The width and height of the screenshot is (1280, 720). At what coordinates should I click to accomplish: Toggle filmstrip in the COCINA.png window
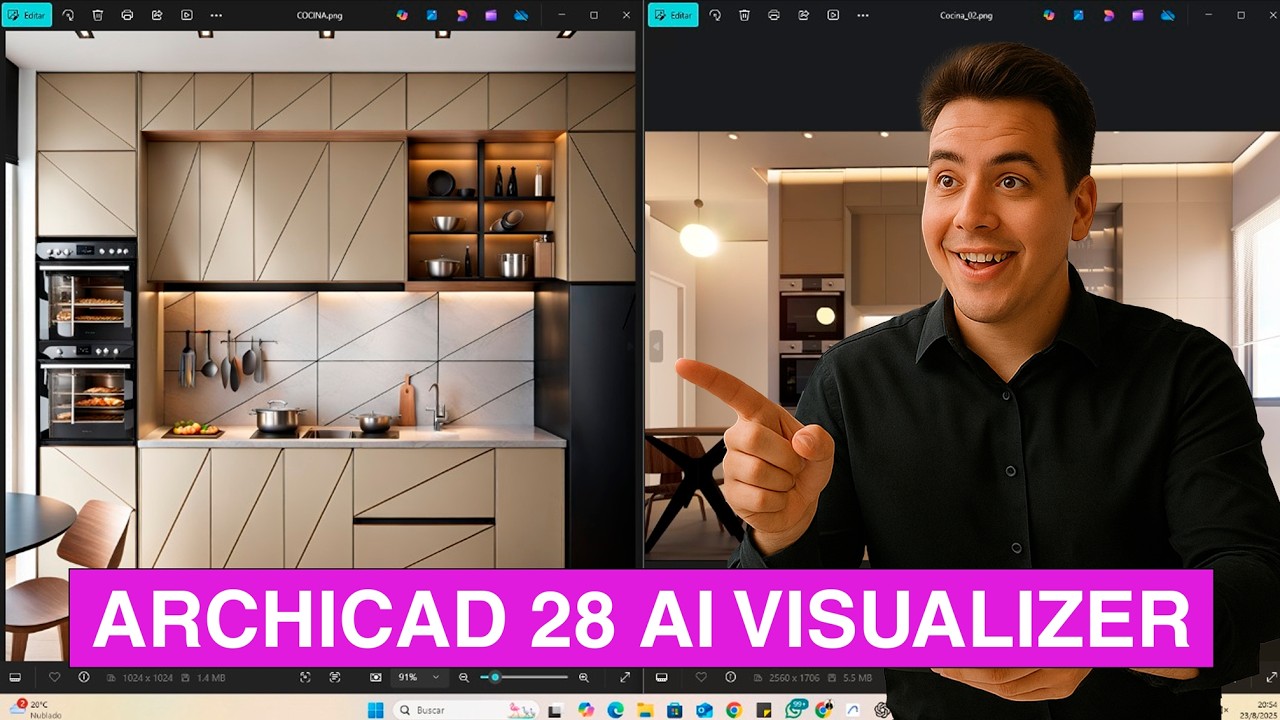pos(14,677)
